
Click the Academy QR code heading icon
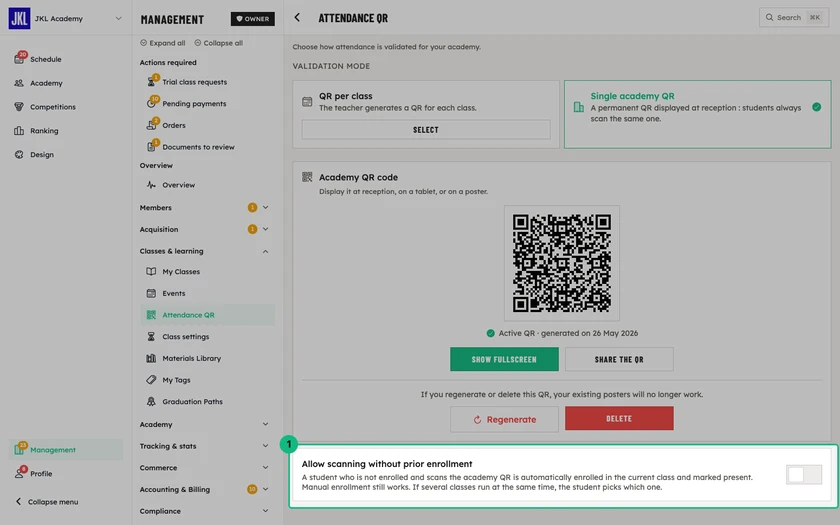point(307,177)
